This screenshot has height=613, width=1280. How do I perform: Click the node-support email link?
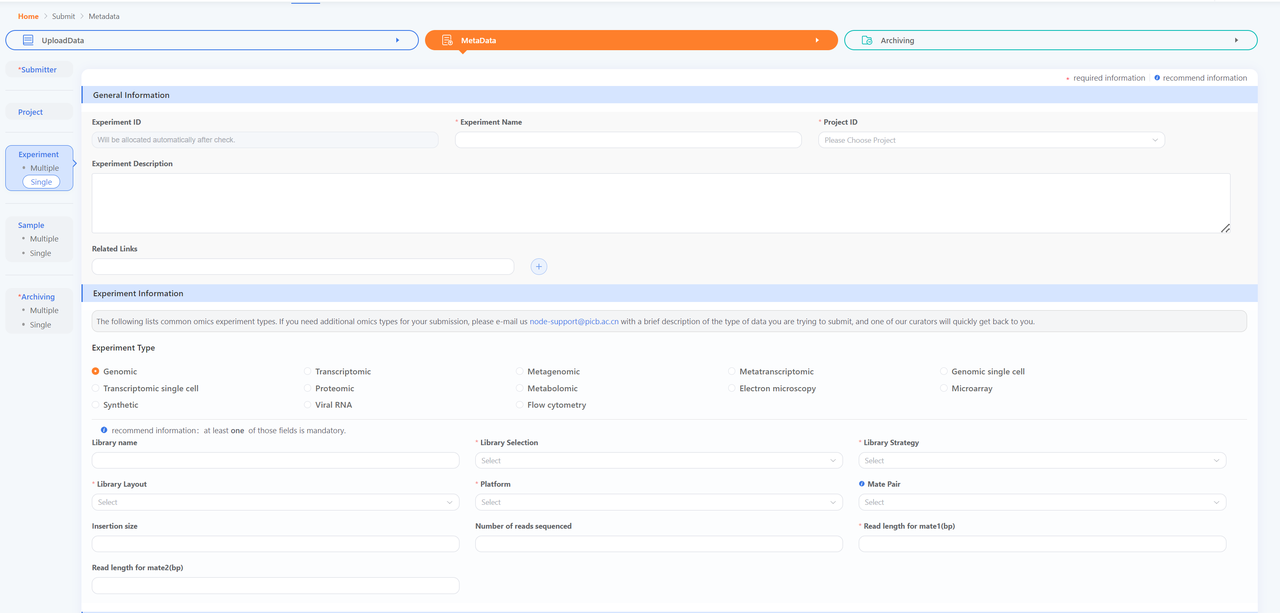(574, 322)
